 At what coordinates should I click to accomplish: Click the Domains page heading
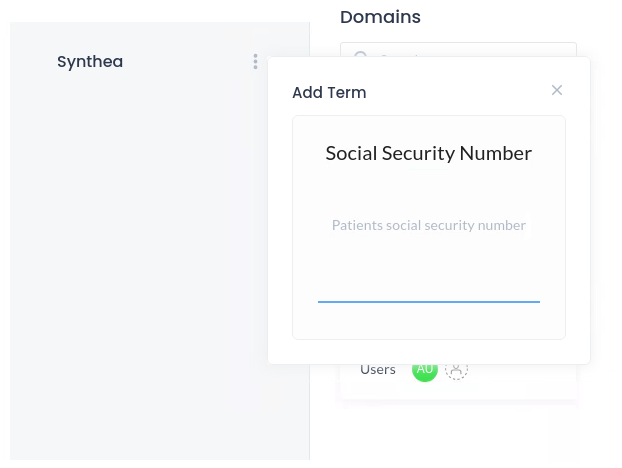[380, 17]
